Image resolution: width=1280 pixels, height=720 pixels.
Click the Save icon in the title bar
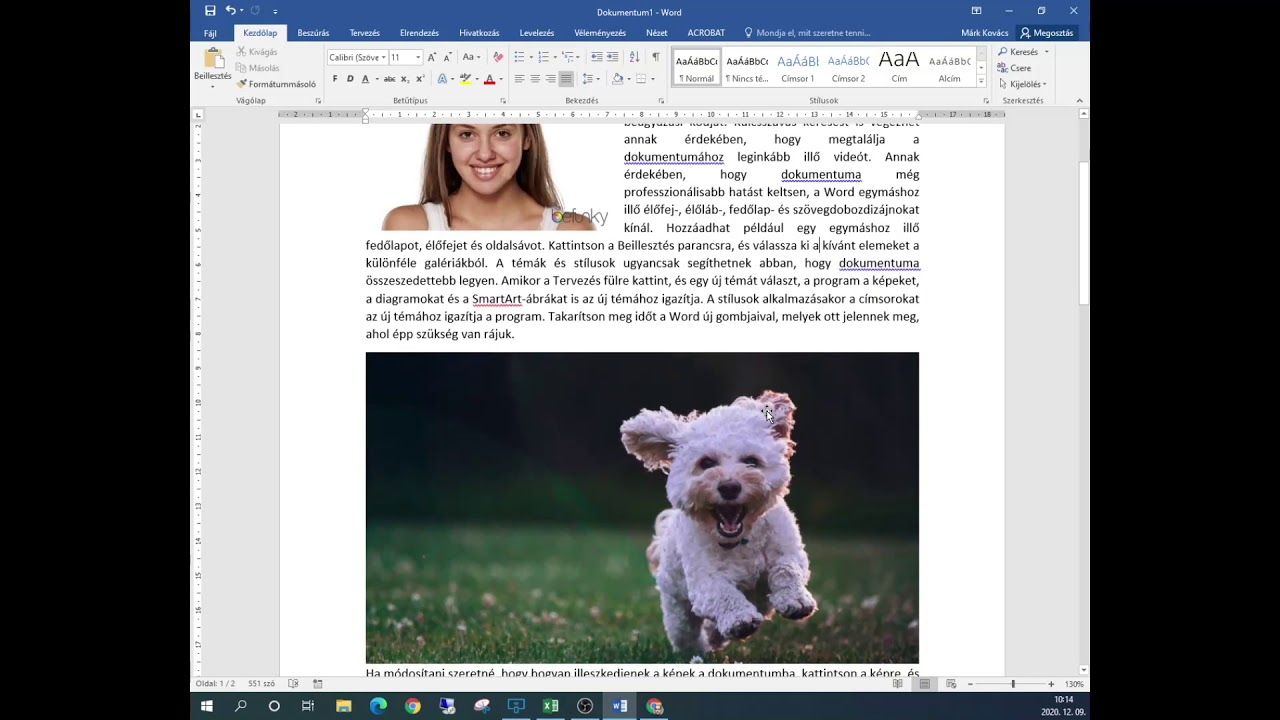(x=210, y=11)
